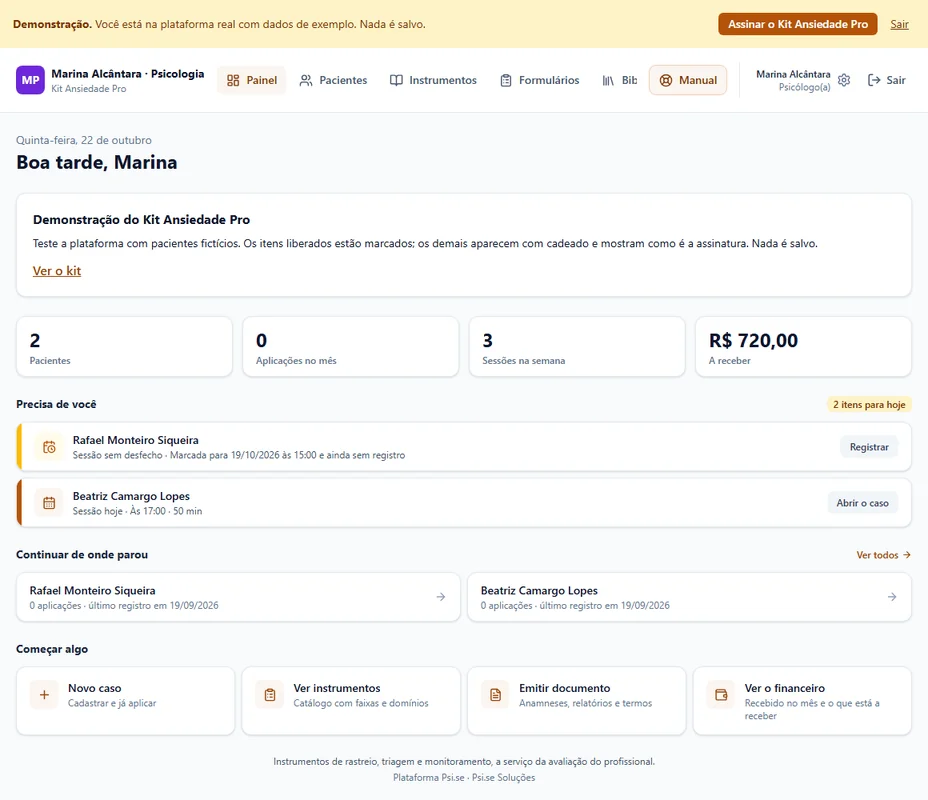Click the arrow on Beatriz's continue card

[892, 597]
